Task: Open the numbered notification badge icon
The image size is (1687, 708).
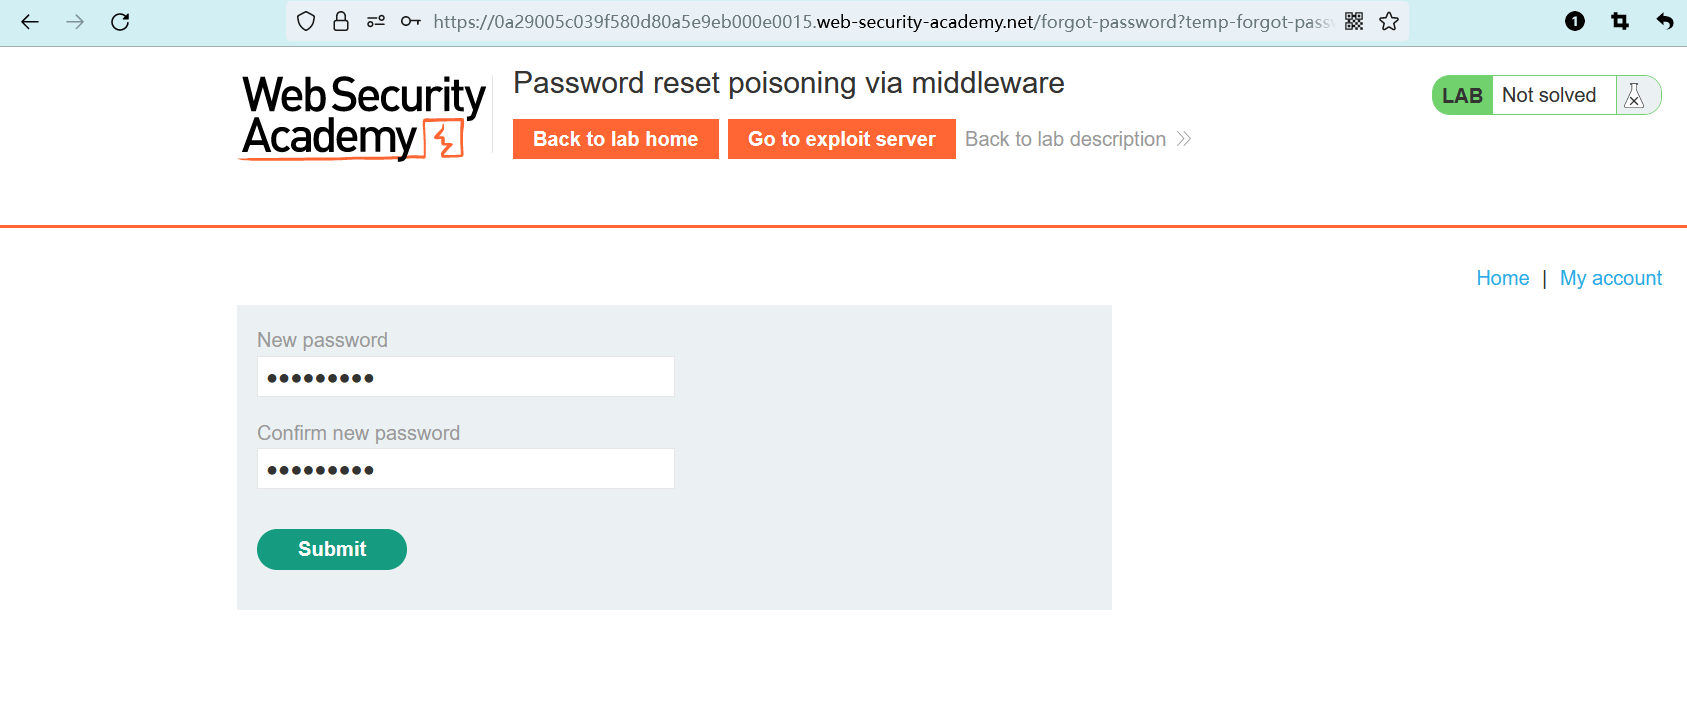Action: tap(1575, 22)
